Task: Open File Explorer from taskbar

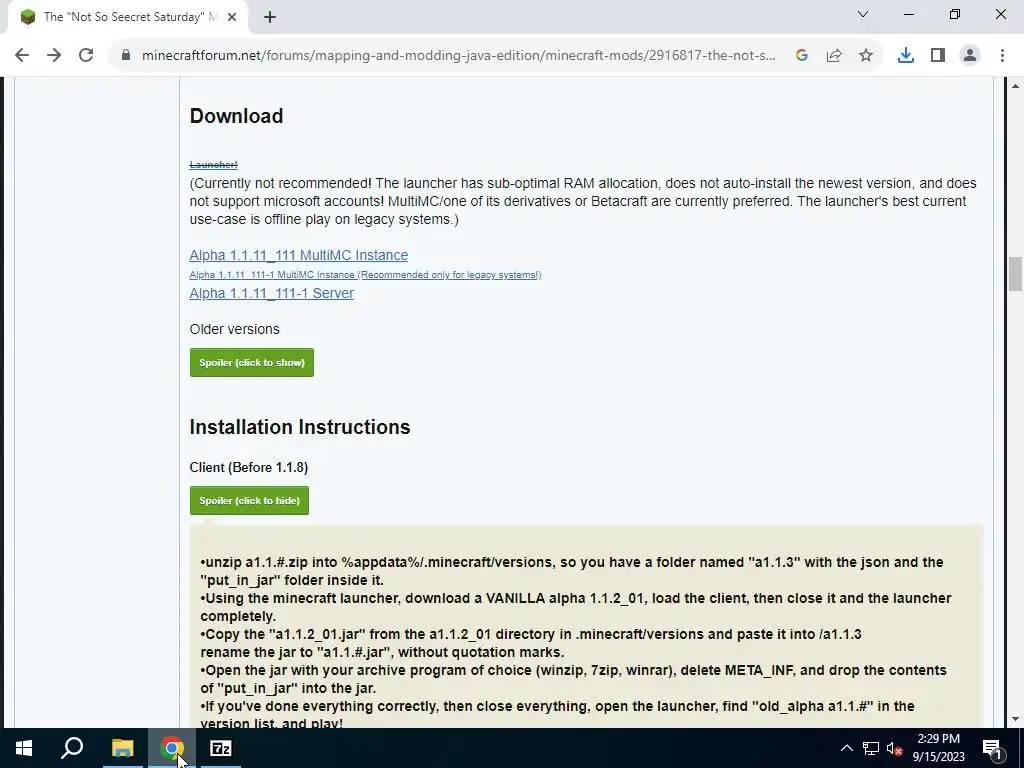Action: point(122,748)
